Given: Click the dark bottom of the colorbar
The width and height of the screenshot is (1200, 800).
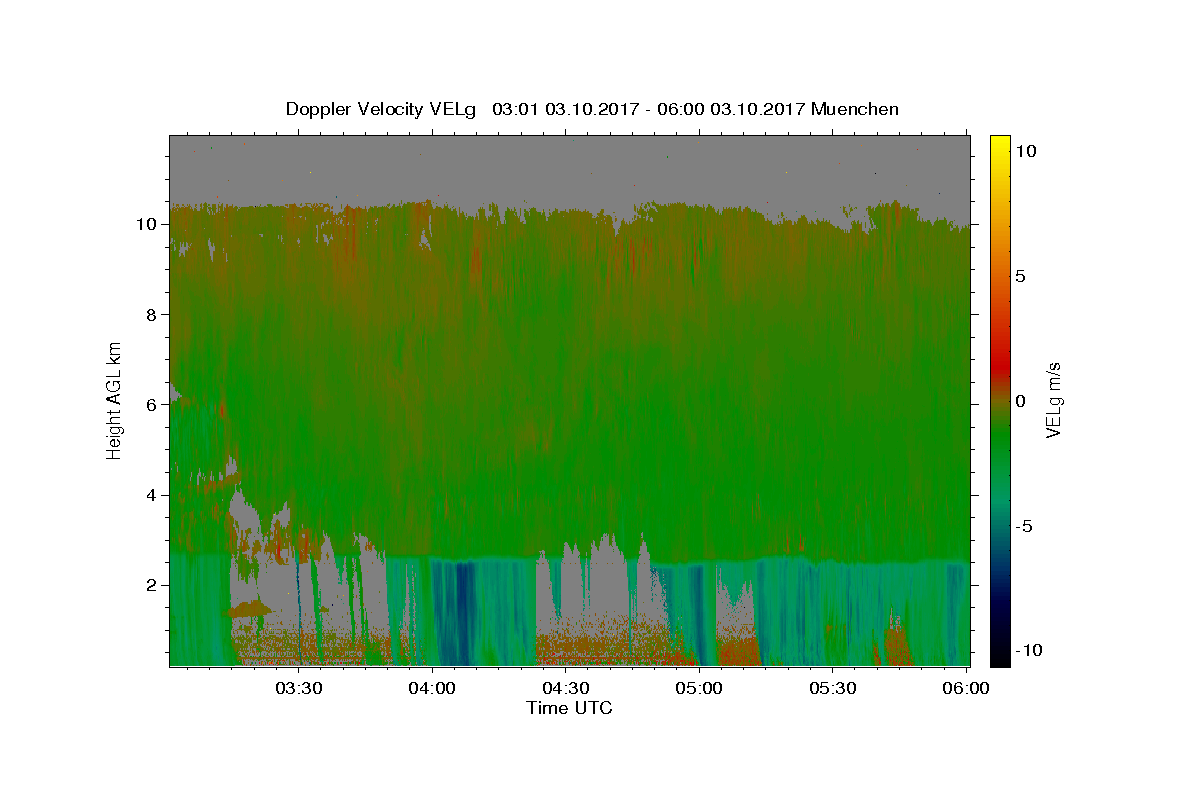Looking at the screenshot, I should (x=1000, y=657).
